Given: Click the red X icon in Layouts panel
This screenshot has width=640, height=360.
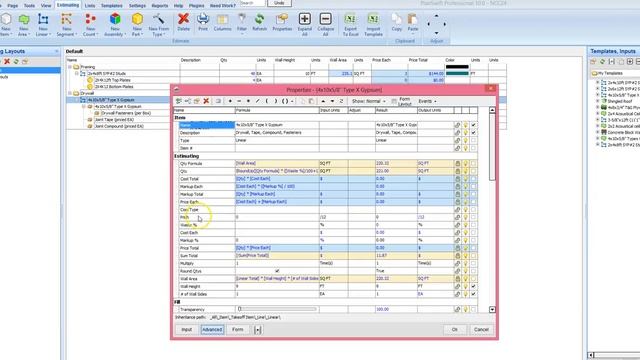Looking at the screenshot, I should click(7, 62).
